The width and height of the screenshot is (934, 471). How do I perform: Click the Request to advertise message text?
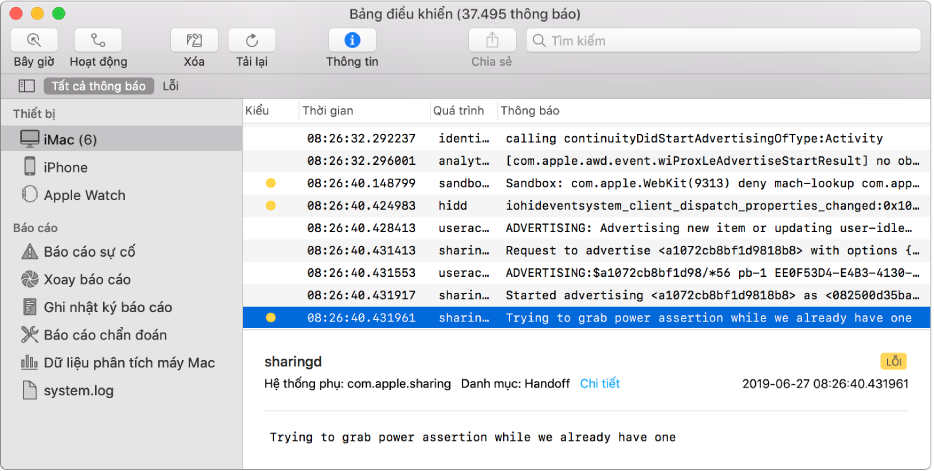(x=712, y=250)
